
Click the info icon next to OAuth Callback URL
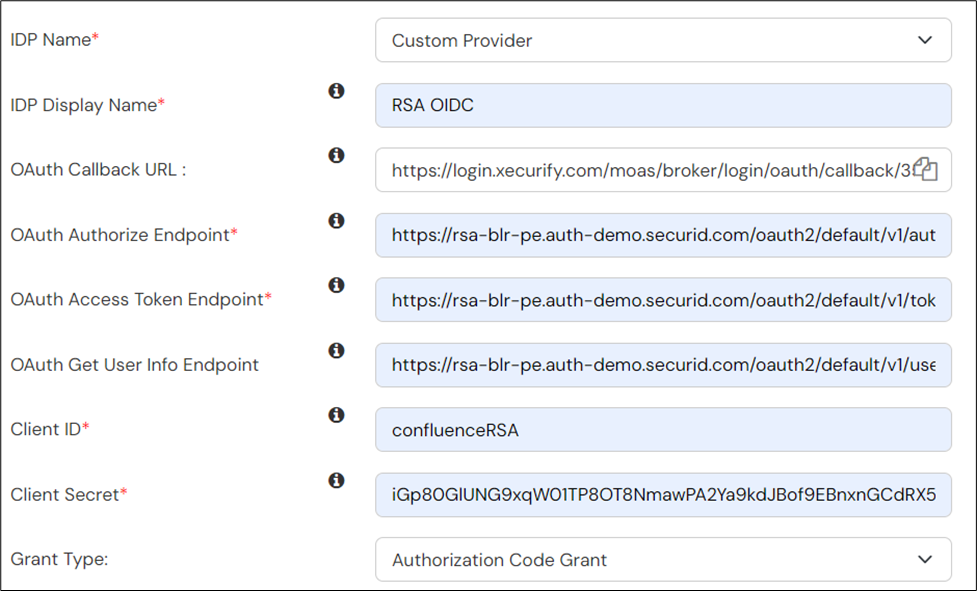(x=336, y=156)
